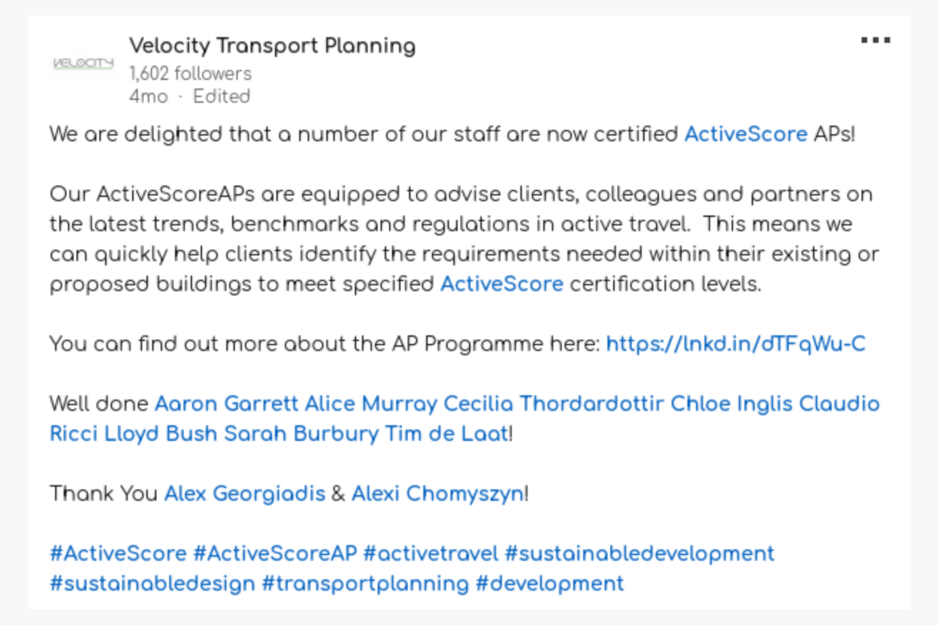Click ActiveScore link before certification levels

(x=501, y=283)
